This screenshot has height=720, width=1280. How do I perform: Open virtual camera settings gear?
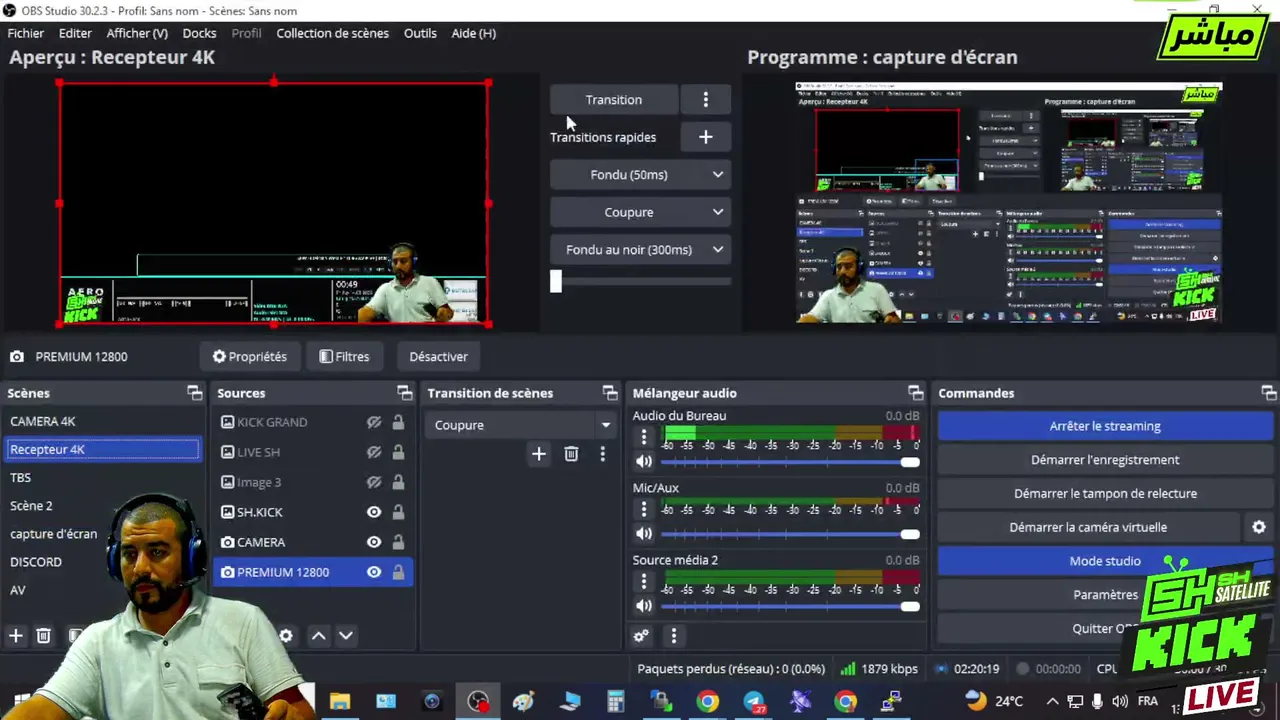[1259, 527]
